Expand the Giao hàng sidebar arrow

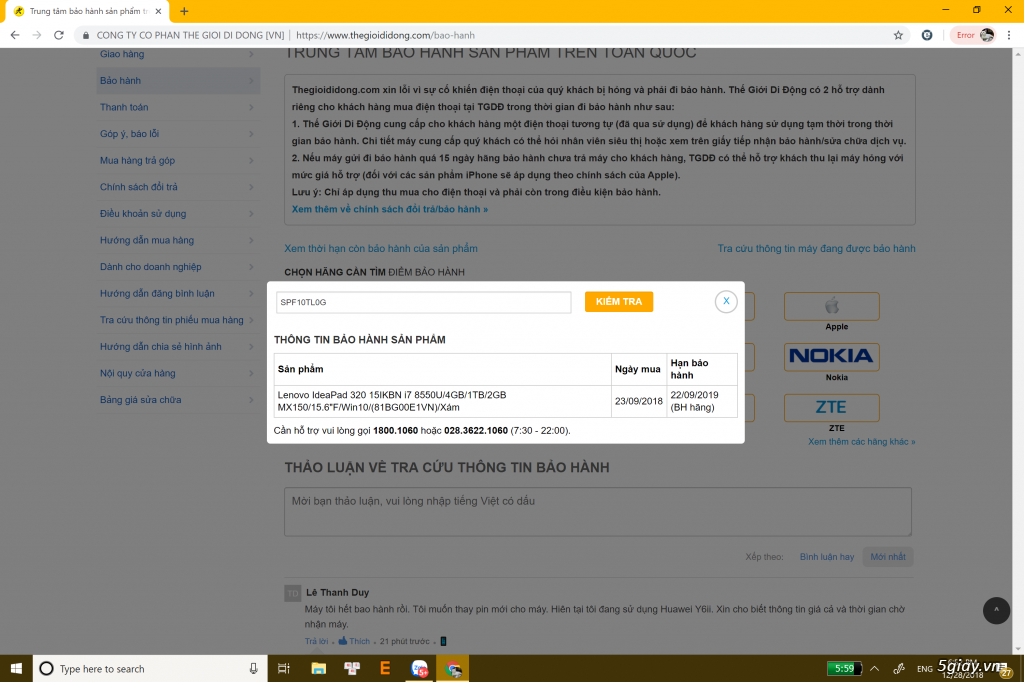click(x=251, y=54)
